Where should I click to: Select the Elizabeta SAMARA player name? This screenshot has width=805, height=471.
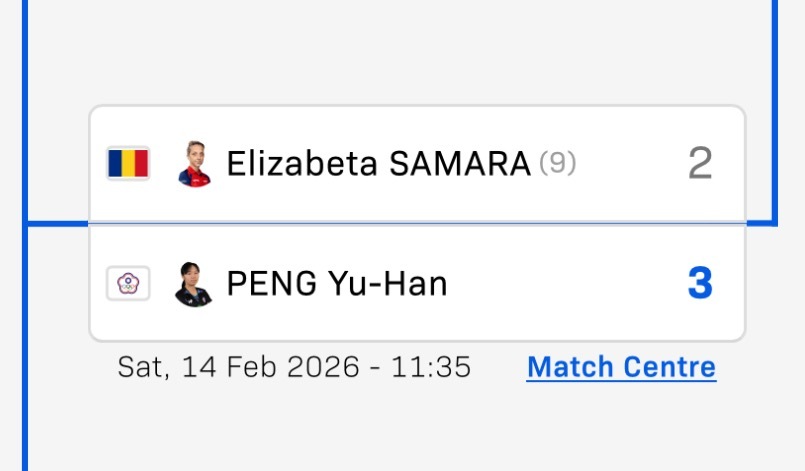(x=378, y=164)
